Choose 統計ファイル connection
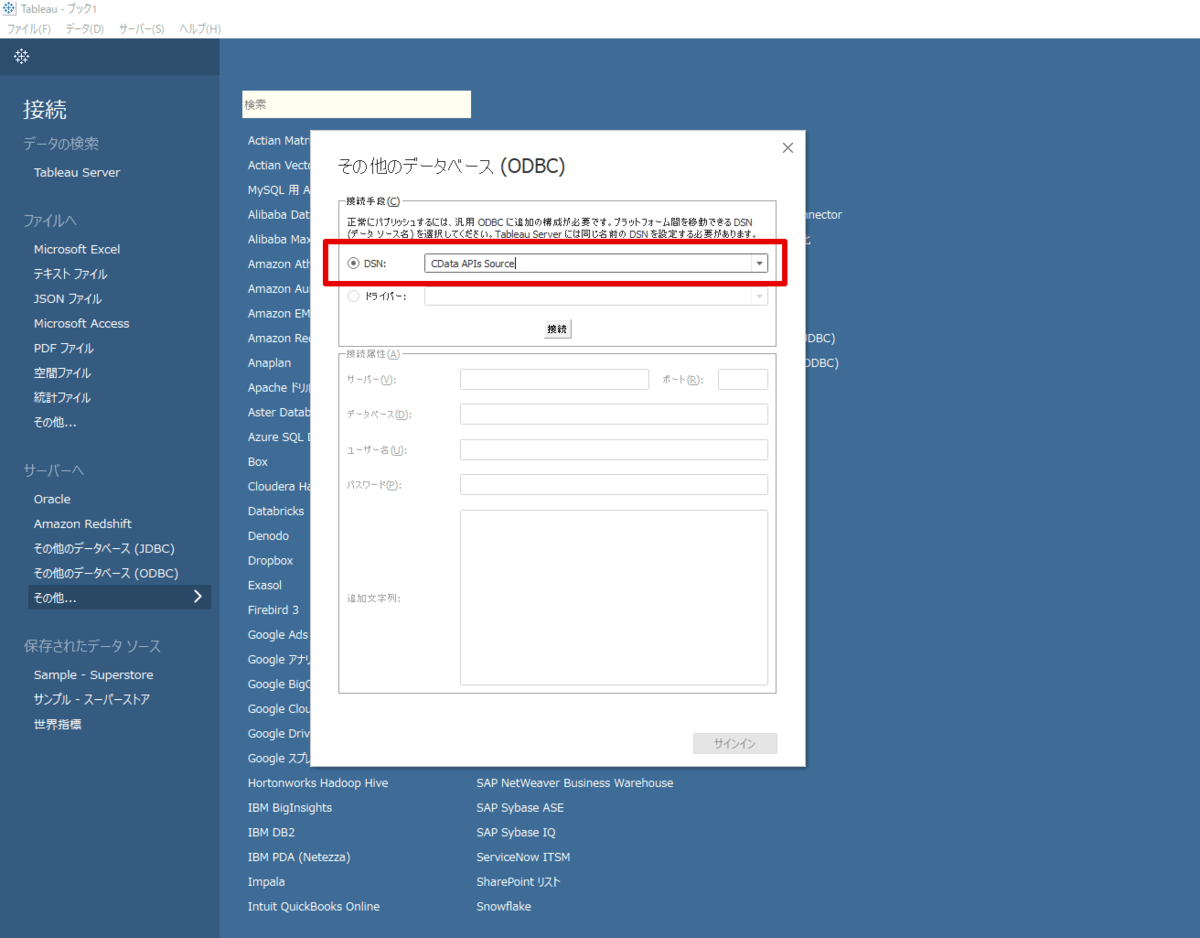This screenshot has width=1200, height=938. [62, 398]
